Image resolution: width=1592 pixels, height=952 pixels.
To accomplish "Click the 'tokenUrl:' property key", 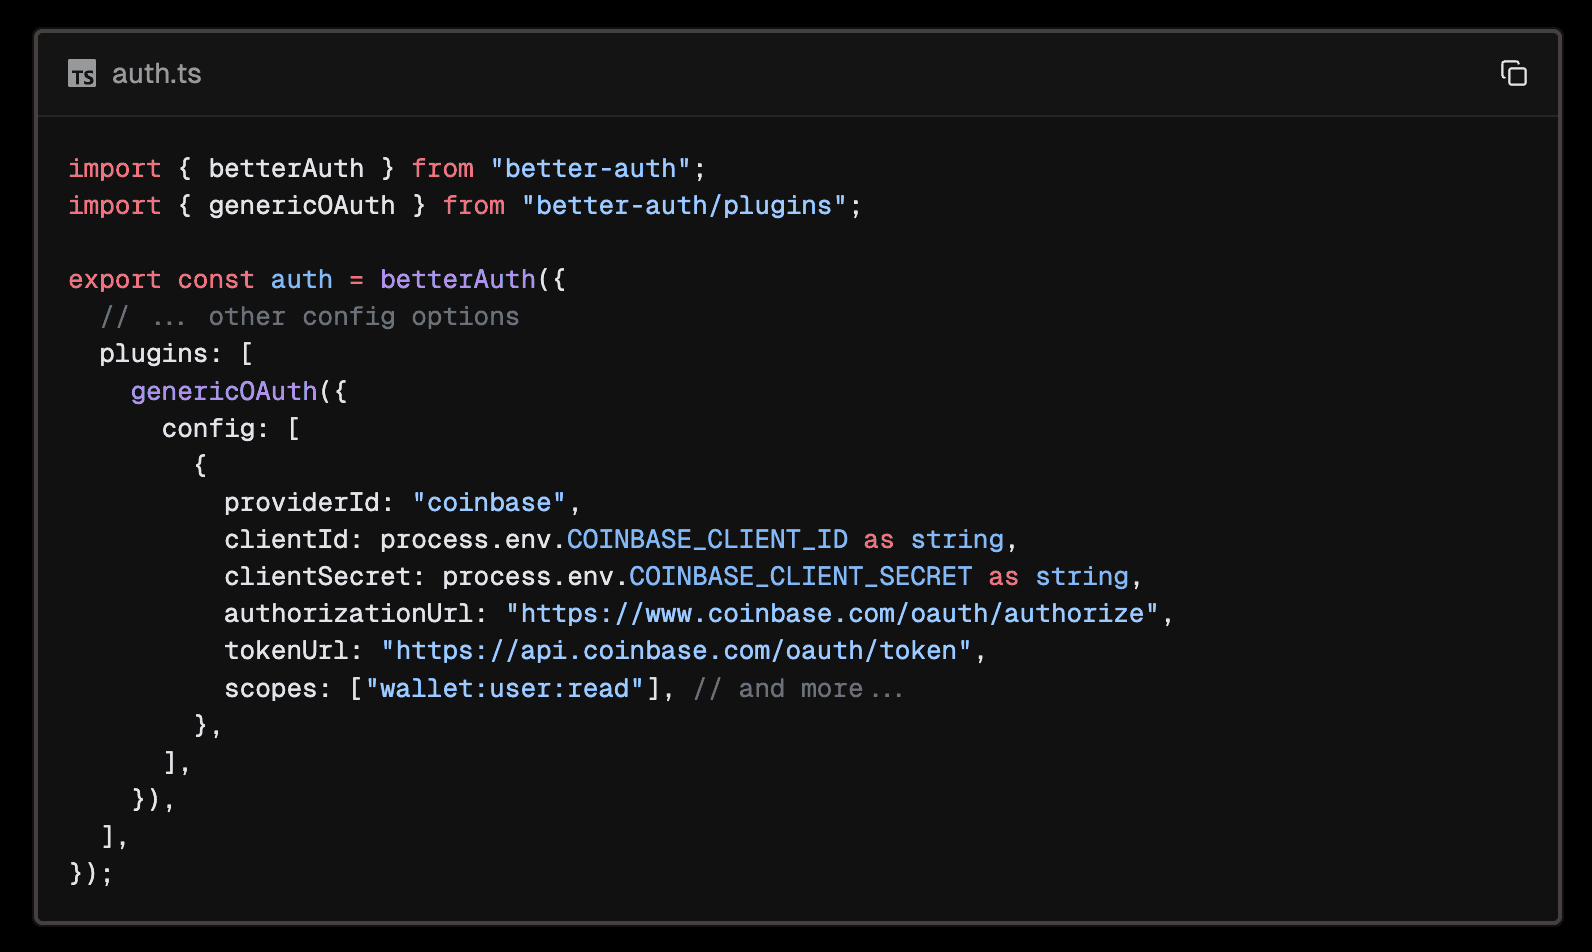I will pos(293,650).
